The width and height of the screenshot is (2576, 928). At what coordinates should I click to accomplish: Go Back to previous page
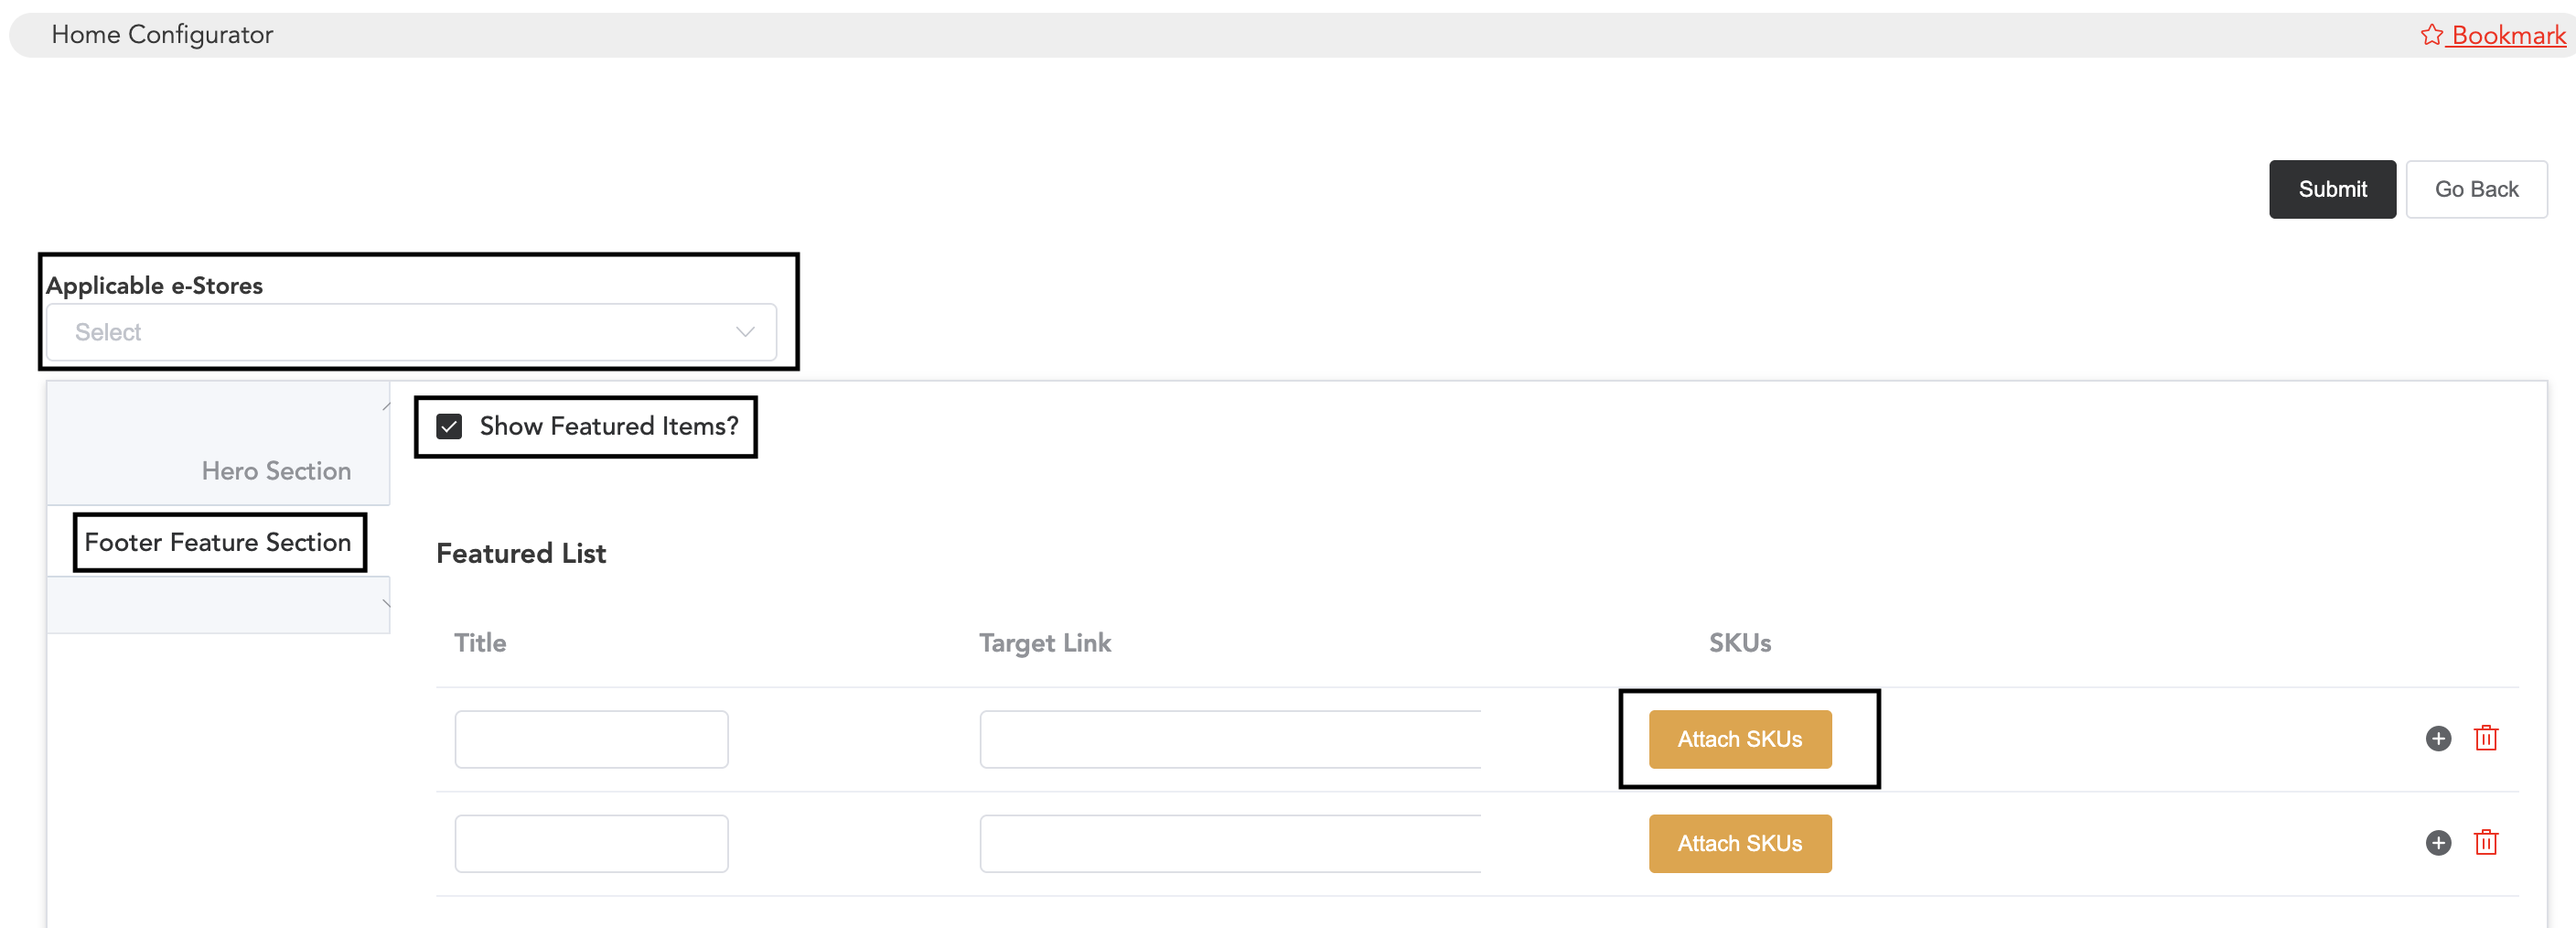tap(2476, 189)
